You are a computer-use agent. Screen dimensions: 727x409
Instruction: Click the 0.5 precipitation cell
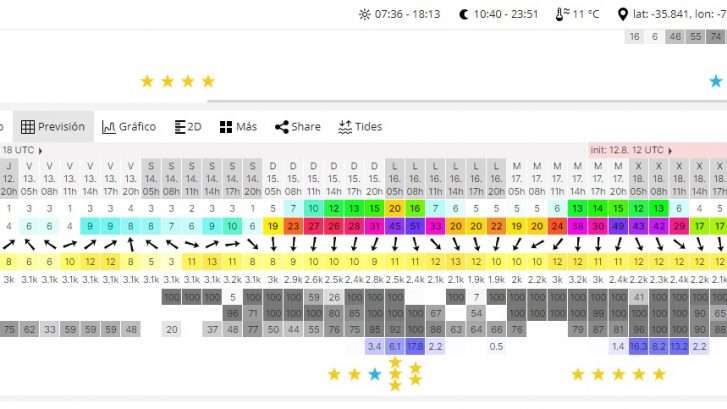pyautogui.click(x=496, y=346)
